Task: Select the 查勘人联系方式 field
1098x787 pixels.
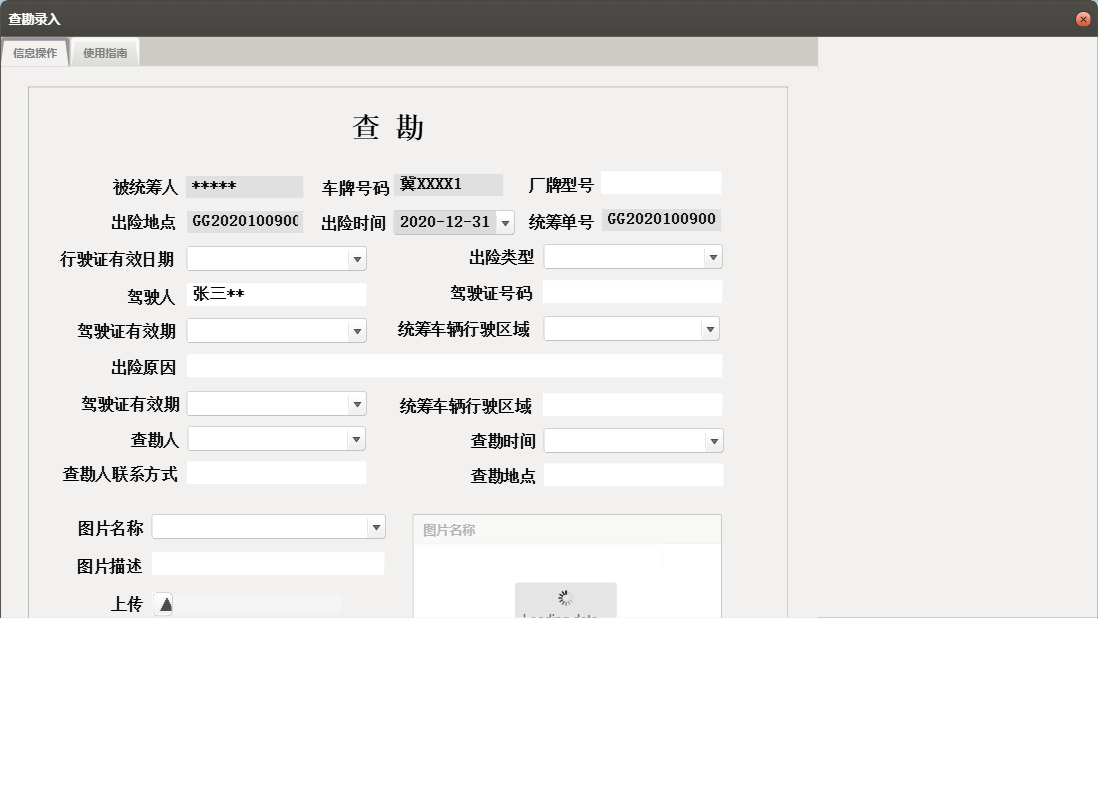Action: pyautogui.click(x=277, y=473)
